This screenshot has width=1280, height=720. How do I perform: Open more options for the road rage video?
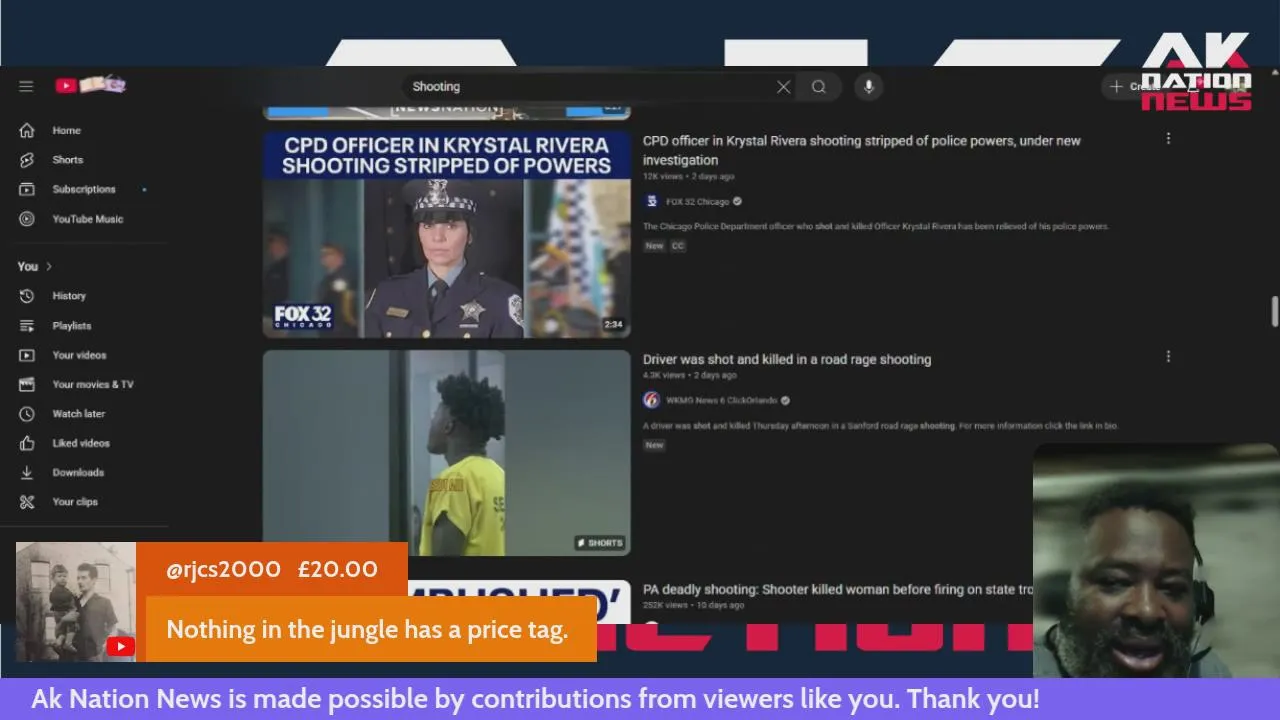pyautogui.click(x=1168, y=357)
